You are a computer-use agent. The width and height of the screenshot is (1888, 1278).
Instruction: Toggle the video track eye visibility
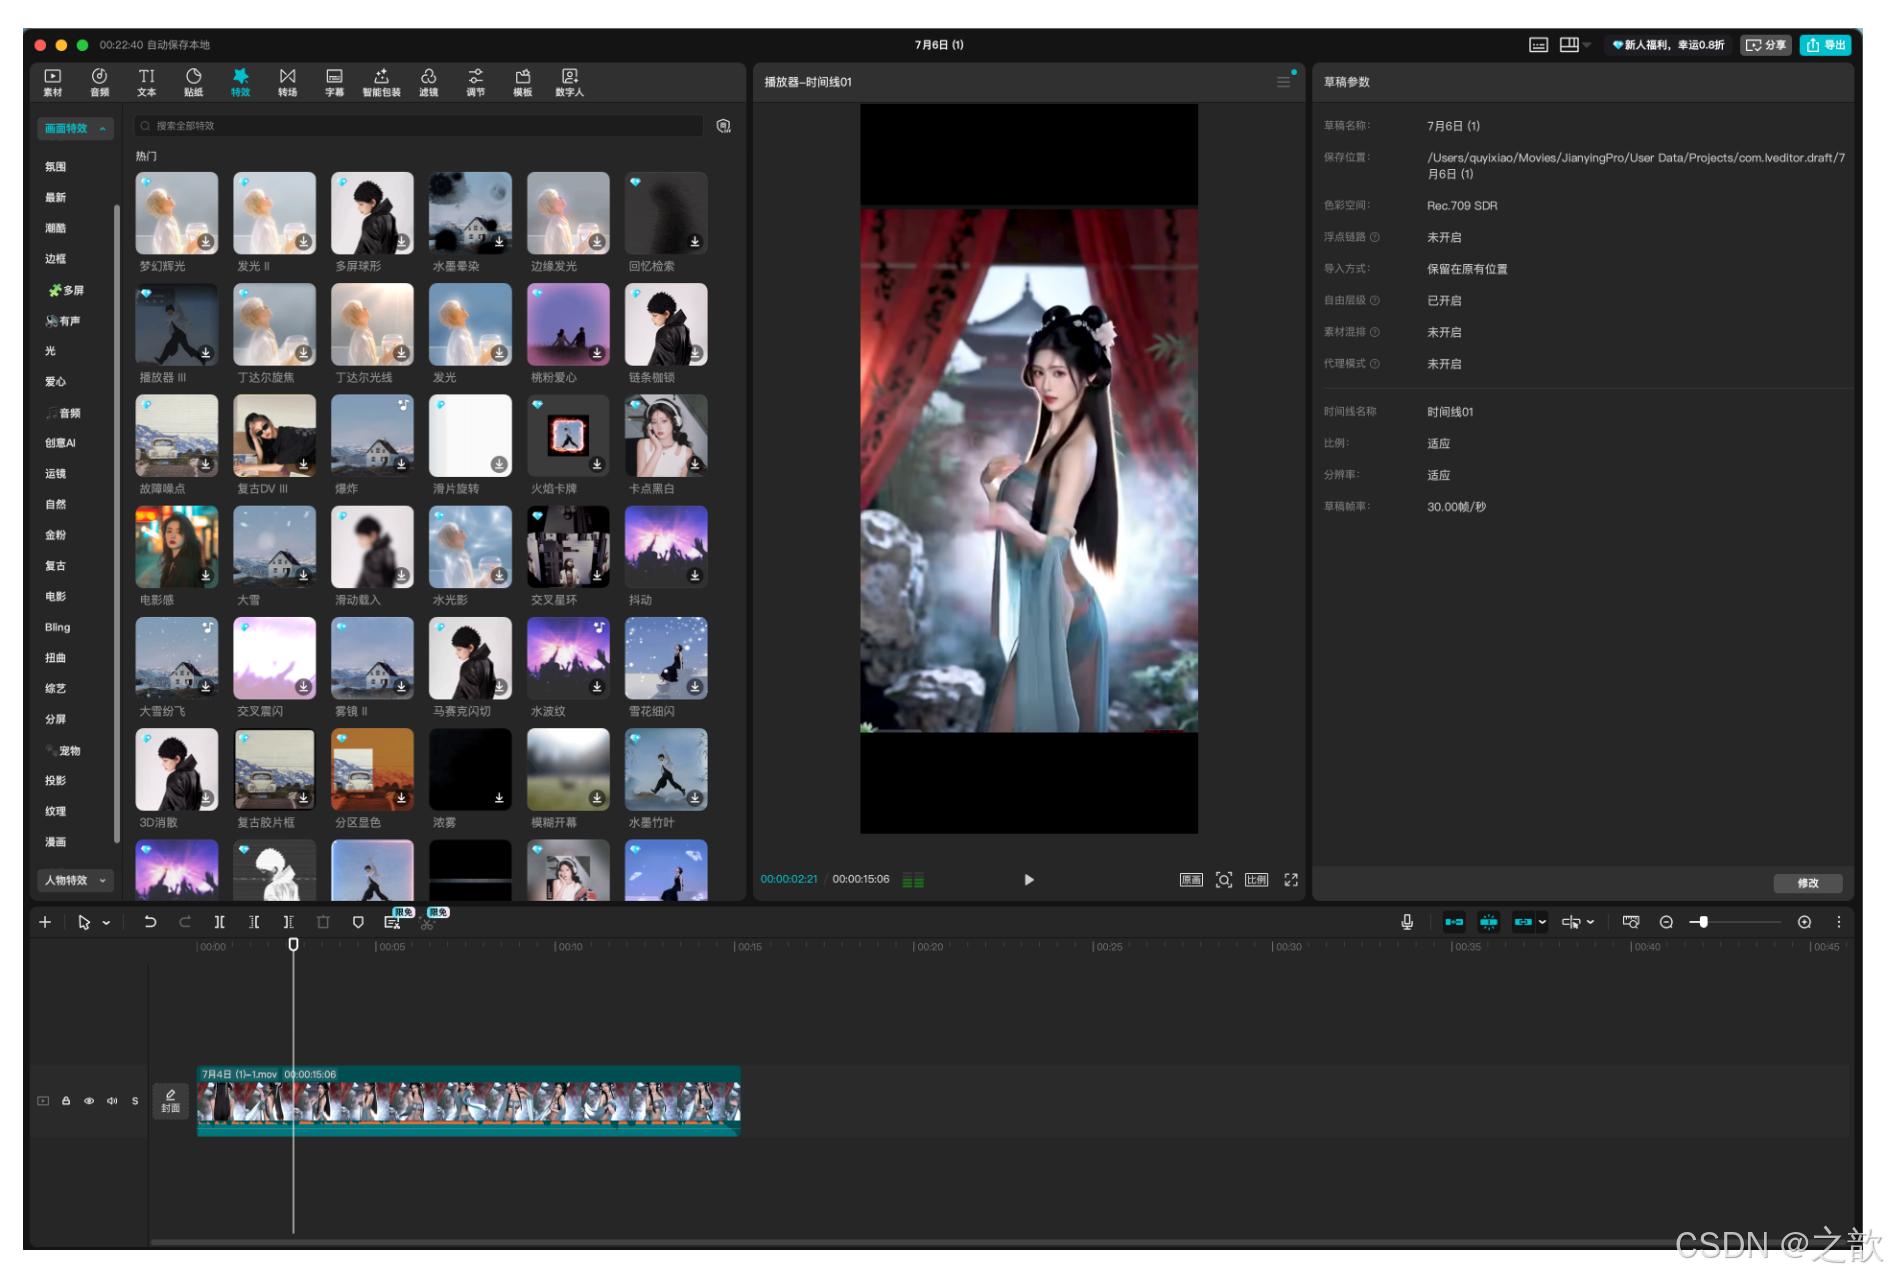click(89, 1101)
